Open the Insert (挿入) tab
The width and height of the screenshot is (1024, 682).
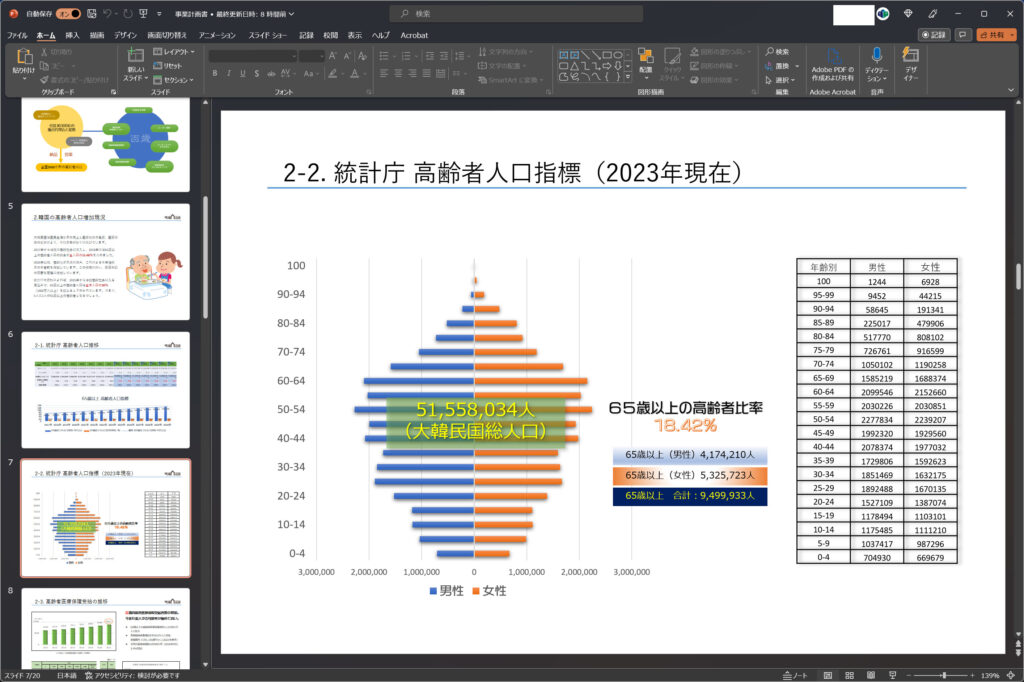(x=72, y=34)
